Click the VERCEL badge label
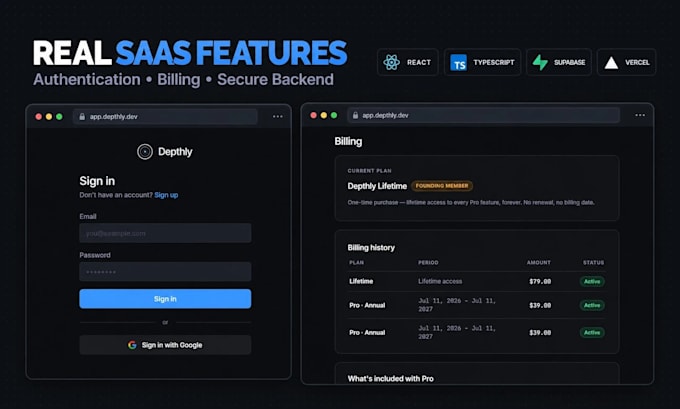This screenshot has width=680, height=409. 637,62
